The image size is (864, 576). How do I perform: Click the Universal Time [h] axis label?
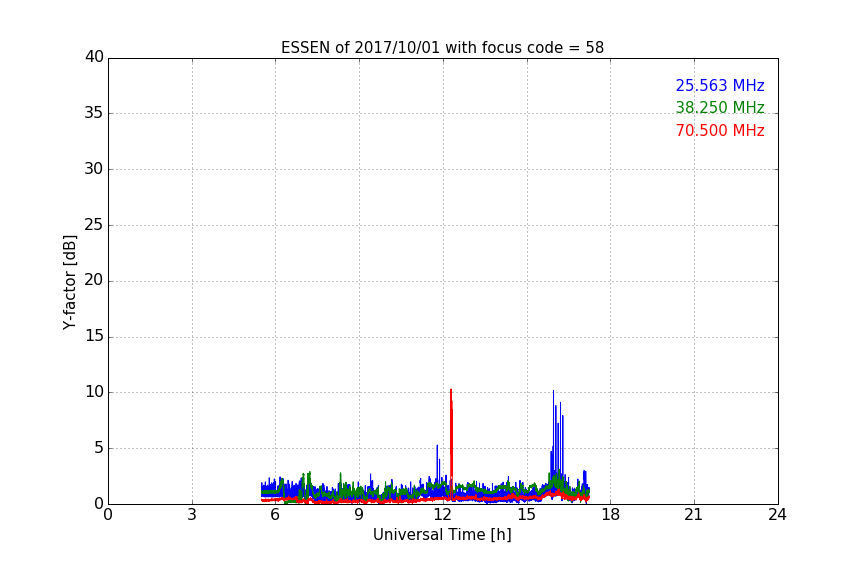tap(442, 535)
